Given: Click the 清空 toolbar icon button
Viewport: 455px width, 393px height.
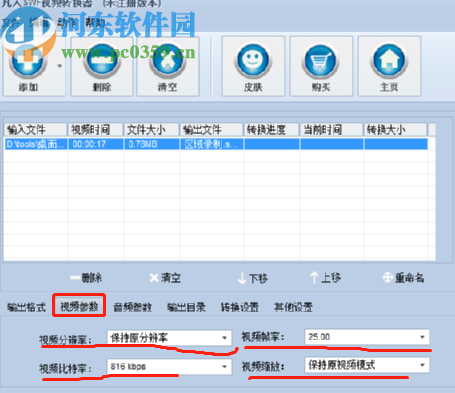Looking at the screenshot, I should pos(168,67).
